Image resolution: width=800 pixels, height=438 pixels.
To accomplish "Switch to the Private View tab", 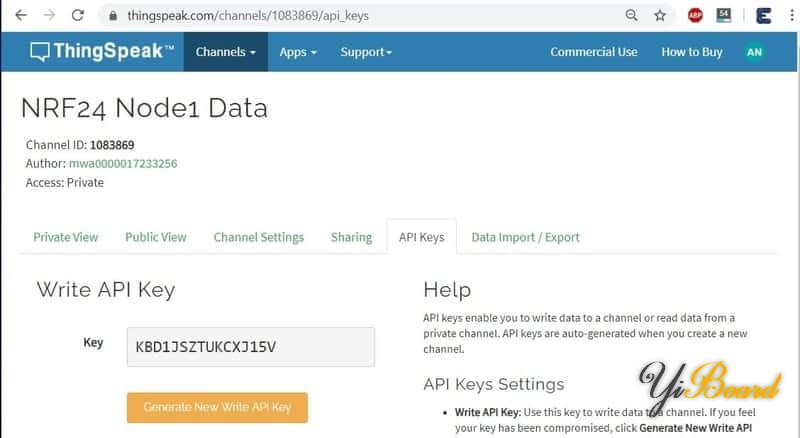I will point(66,237).
